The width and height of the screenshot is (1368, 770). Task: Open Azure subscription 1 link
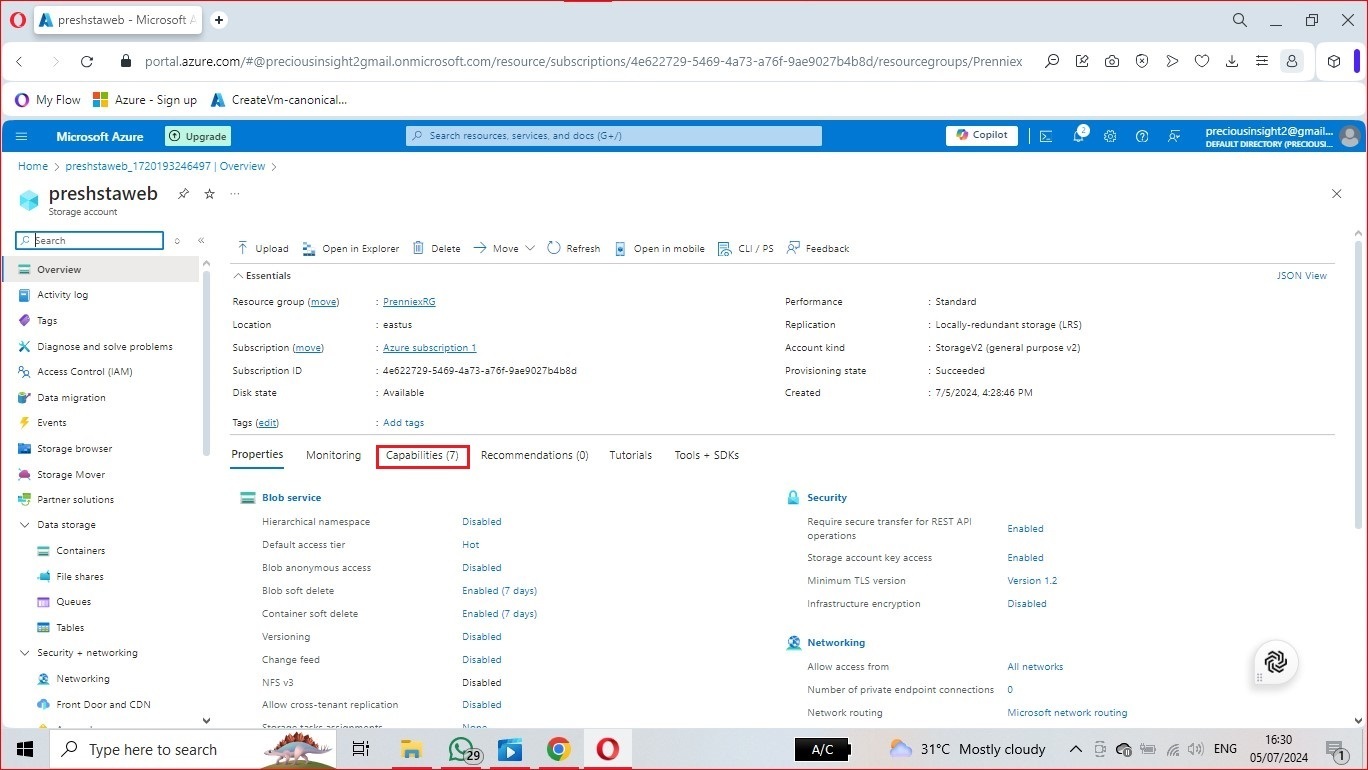click(430, 348)
